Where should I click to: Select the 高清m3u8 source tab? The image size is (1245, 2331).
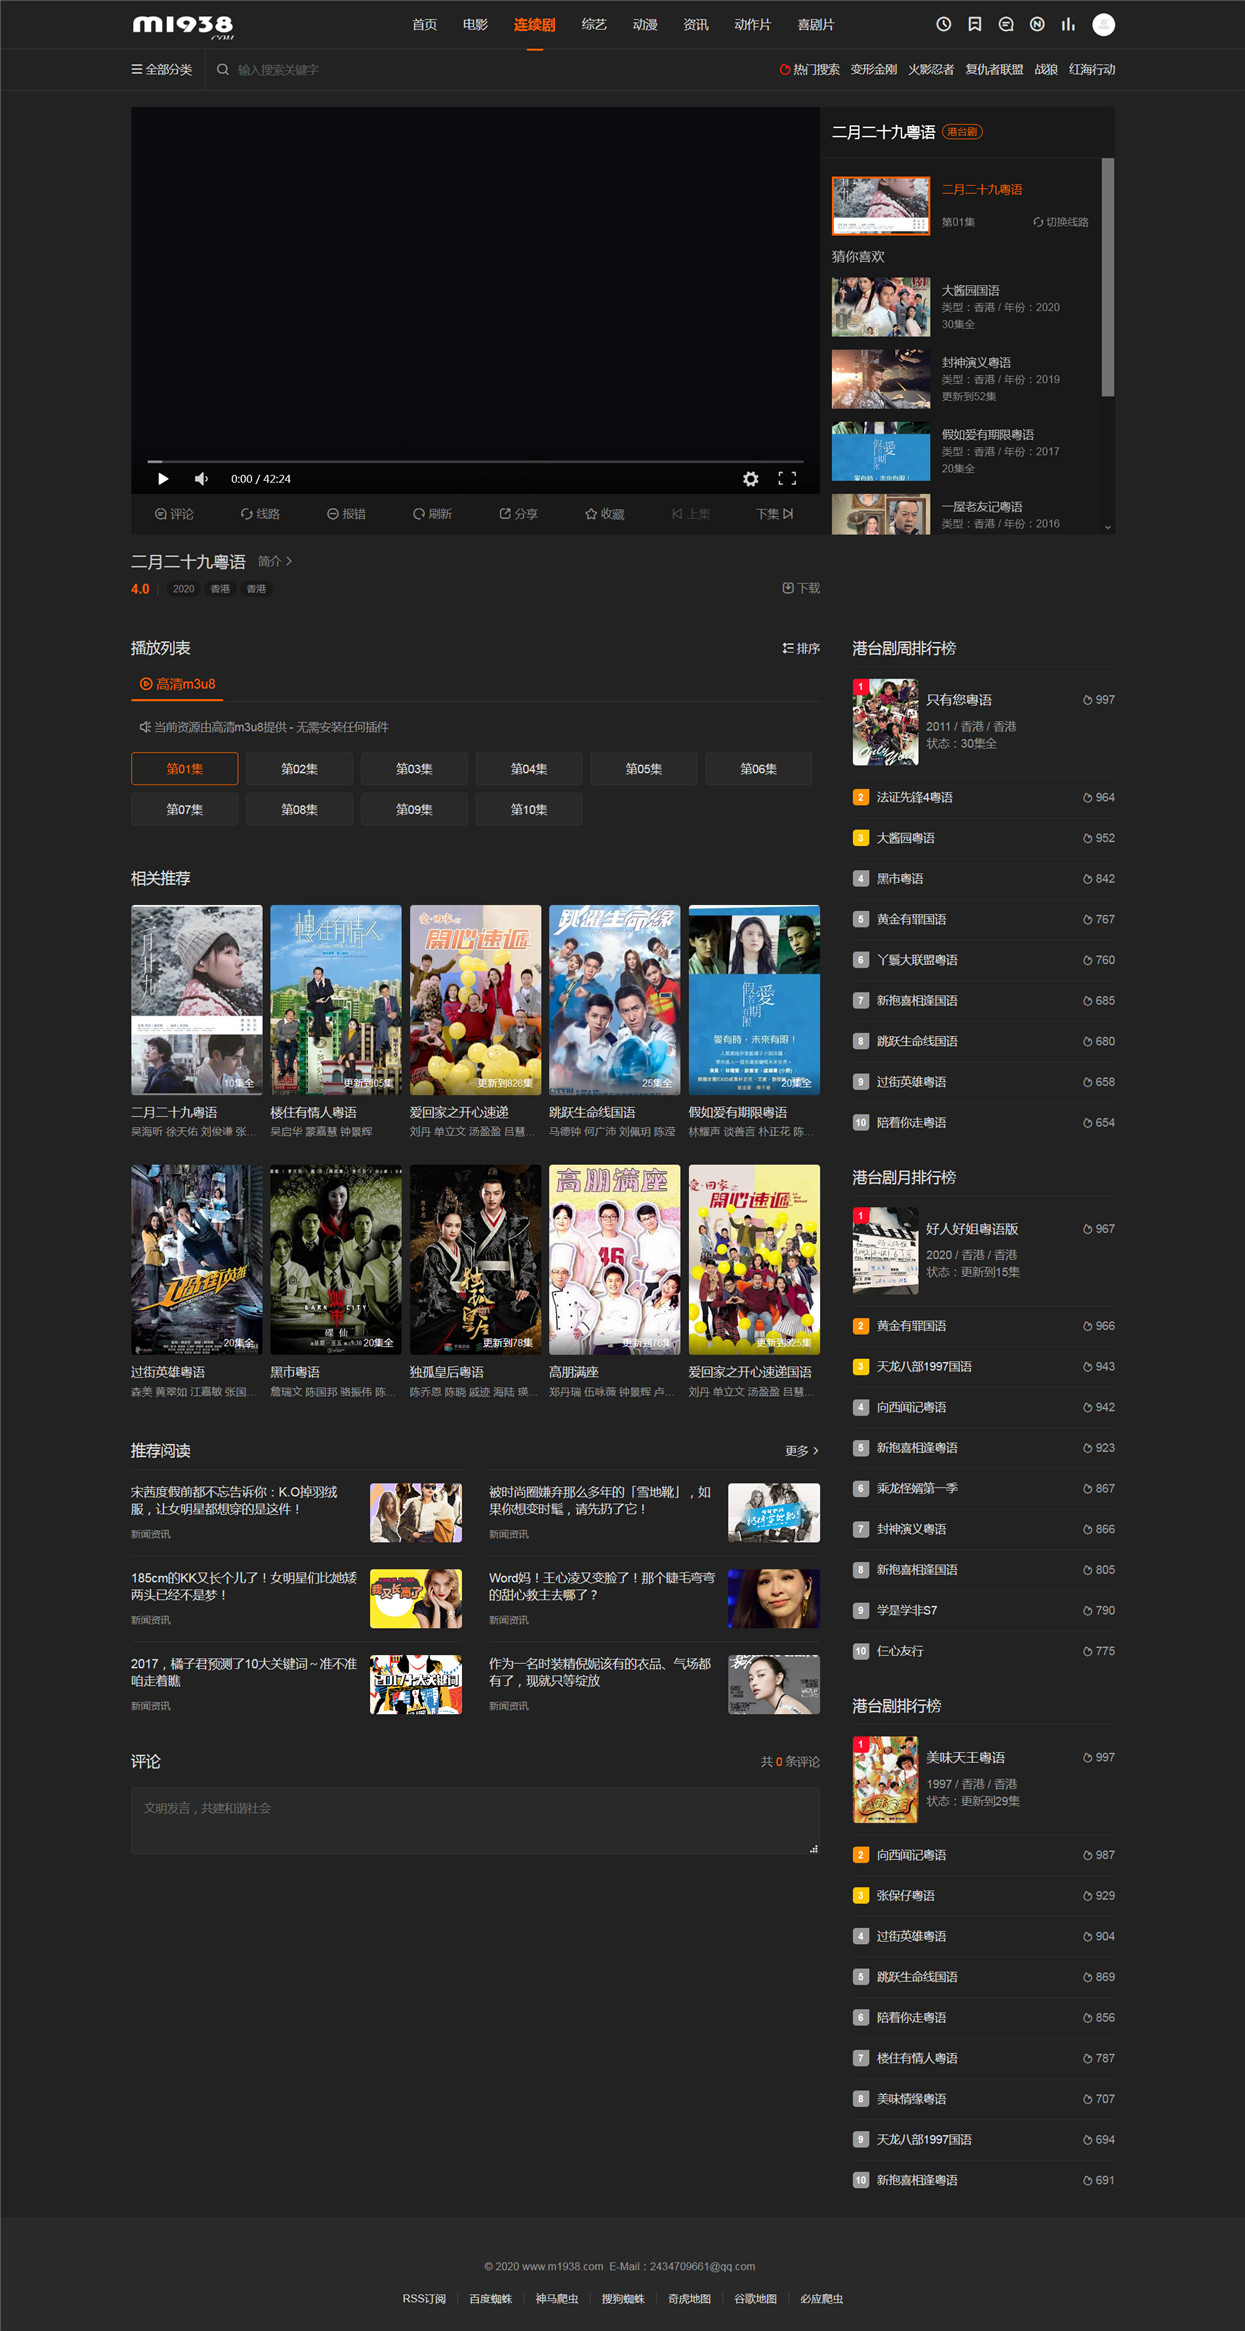click(x=177, y=684)
